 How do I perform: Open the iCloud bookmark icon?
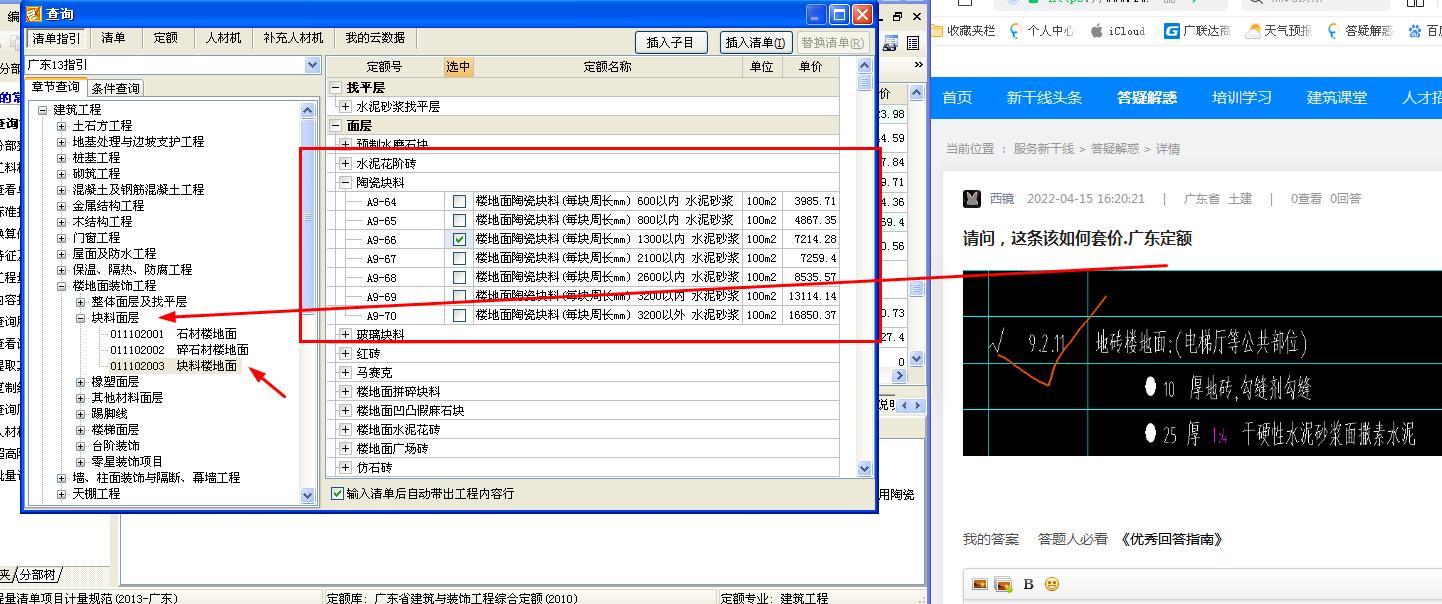tap(1095, 31)
